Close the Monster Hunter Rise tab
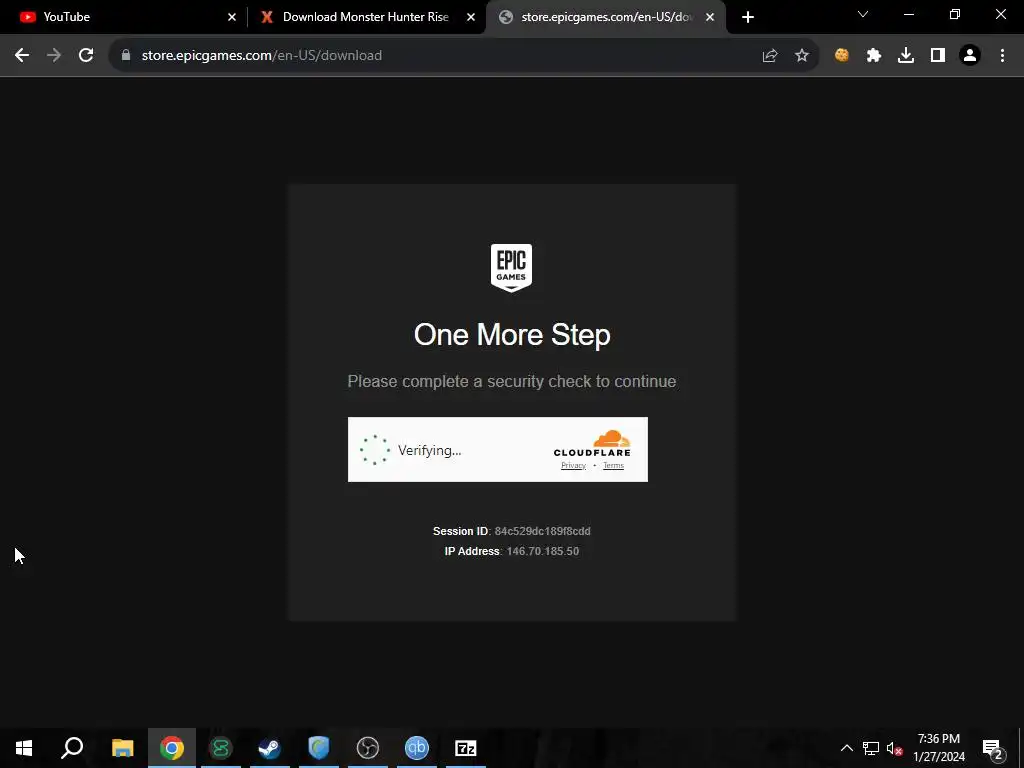The width and height of the screenshot is (1024, 768). pyautogui.click(x=471, y=17)
